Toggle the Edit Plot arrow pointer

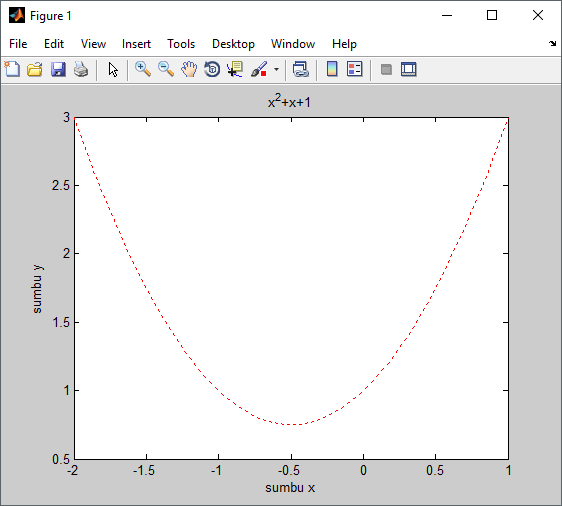point(113,69)
